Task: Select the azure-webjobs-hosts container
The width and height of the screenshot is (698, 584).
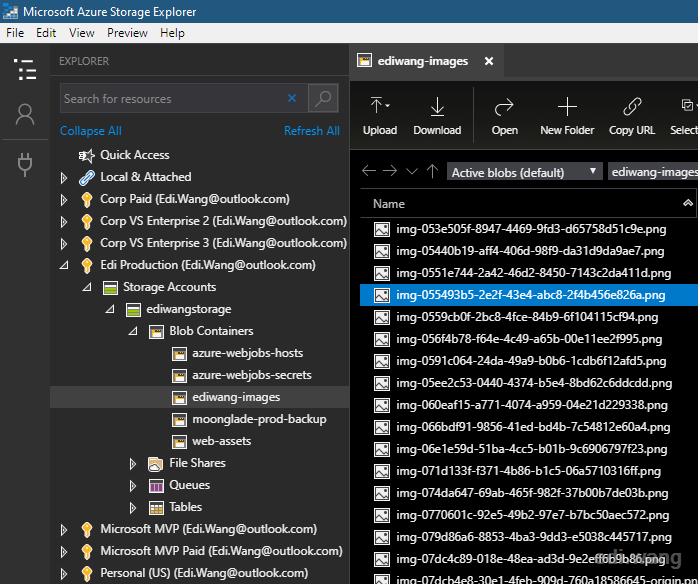Action: [x=248, y=353]
